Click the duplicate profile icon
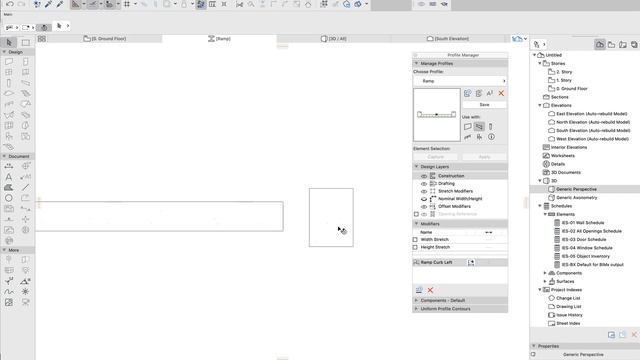 [x=479, y=93]
